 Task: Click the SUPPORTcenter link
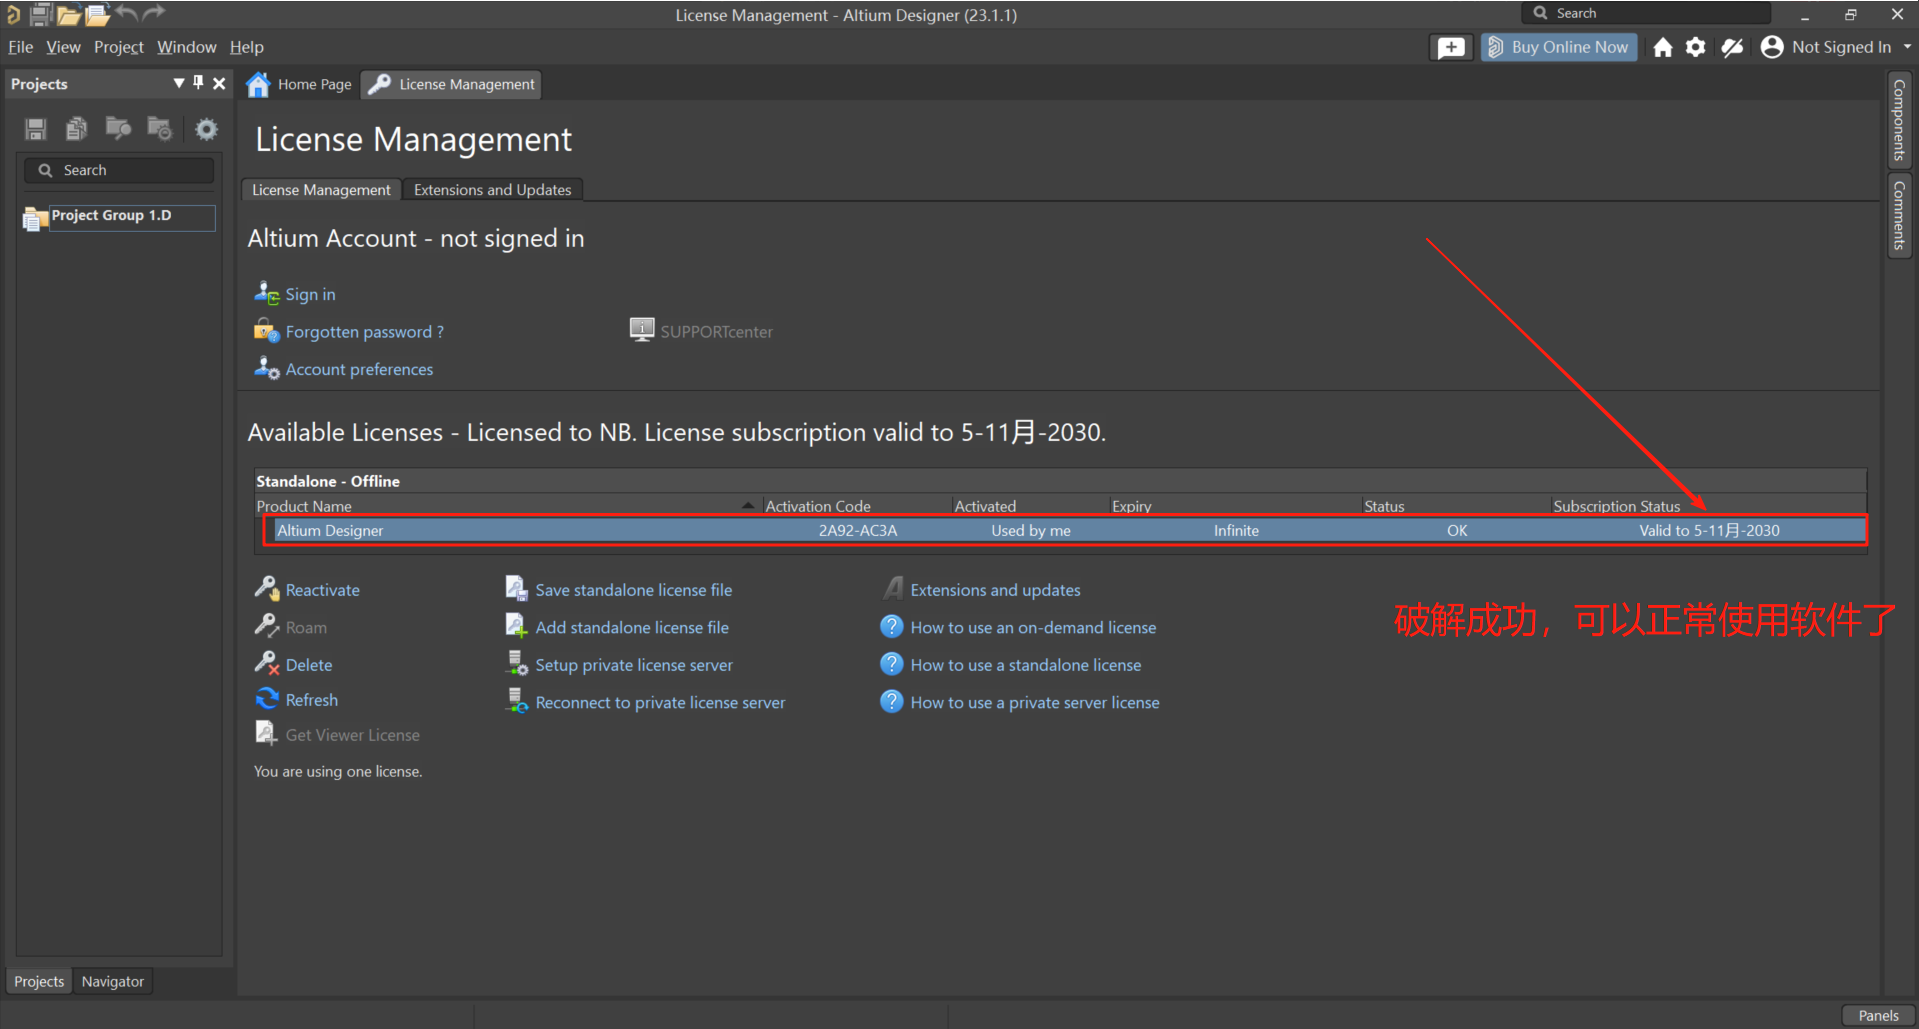[x=716, y=332]
